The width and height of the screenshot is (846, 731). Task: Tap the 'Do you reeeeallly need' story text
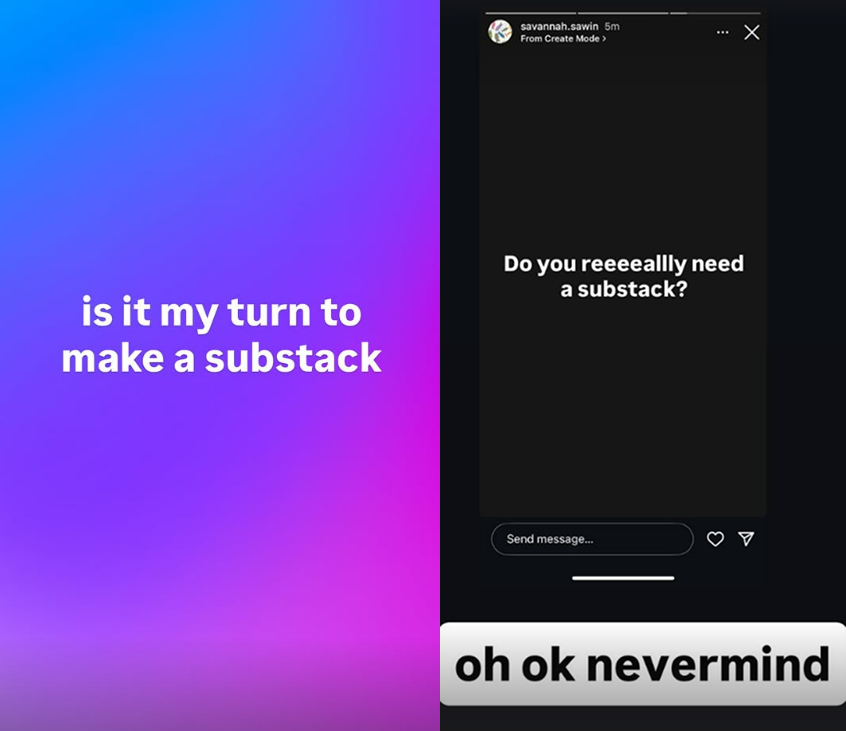tap(624, 264)
